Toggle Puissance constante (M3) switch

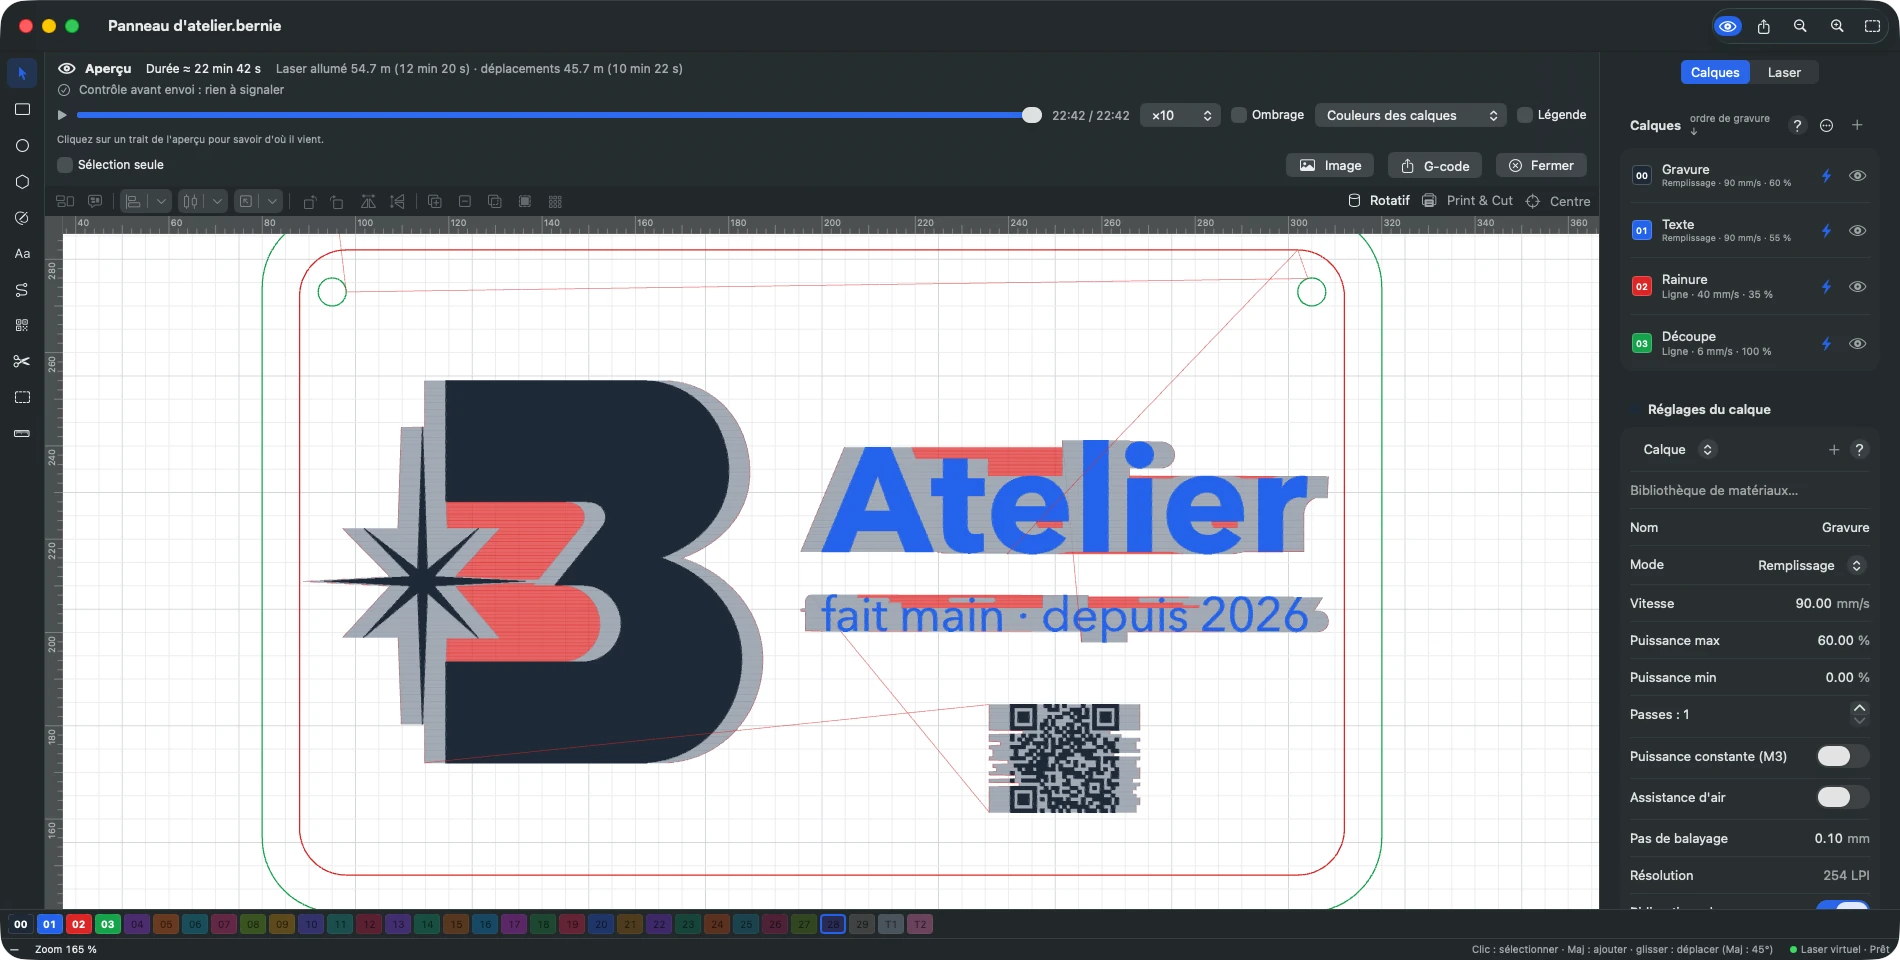click(x=1842, y=756)
